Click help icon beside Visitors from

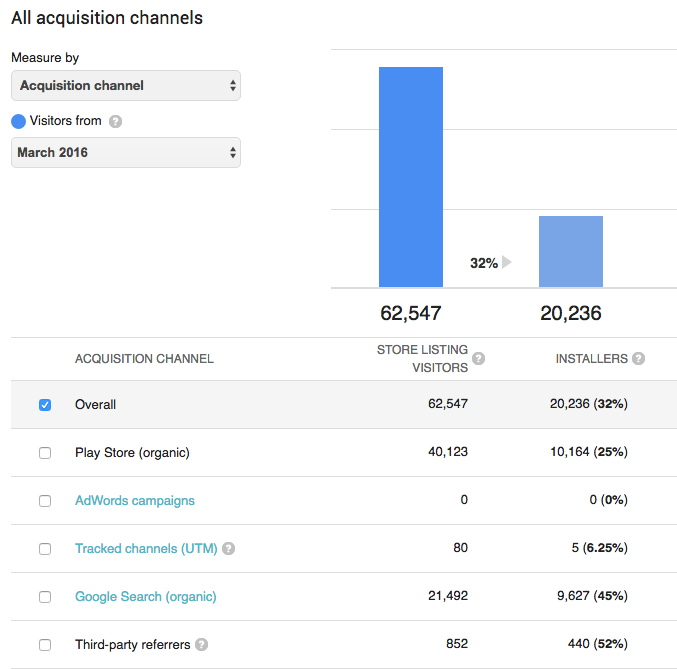pos(116,122)
